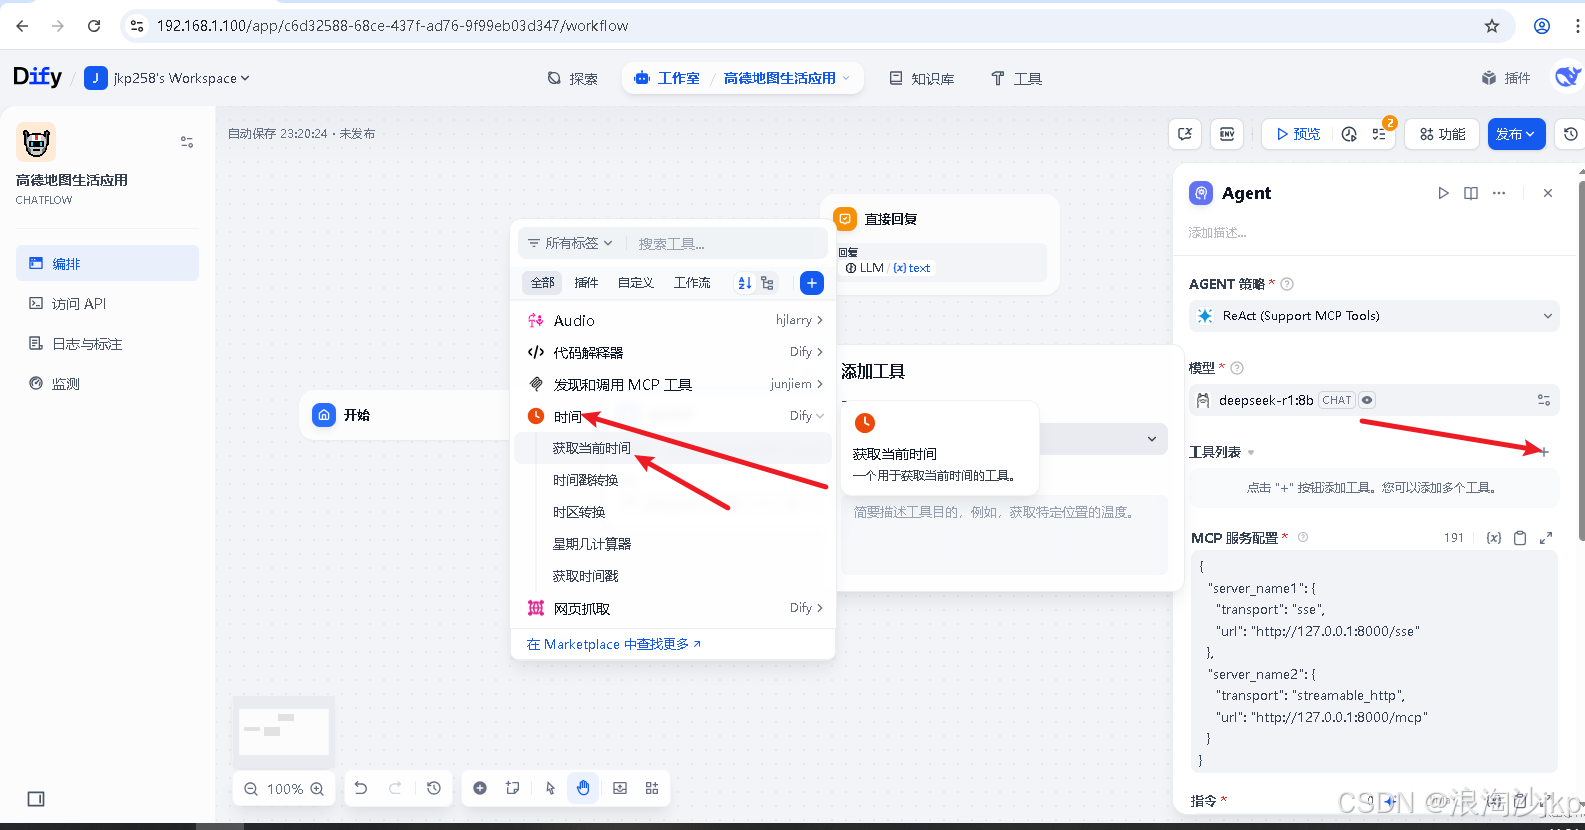Image resolution: width=1585 pixels, height=830 pixels.
Task: Select 自定义 tools tab
Action: [635, 283]
